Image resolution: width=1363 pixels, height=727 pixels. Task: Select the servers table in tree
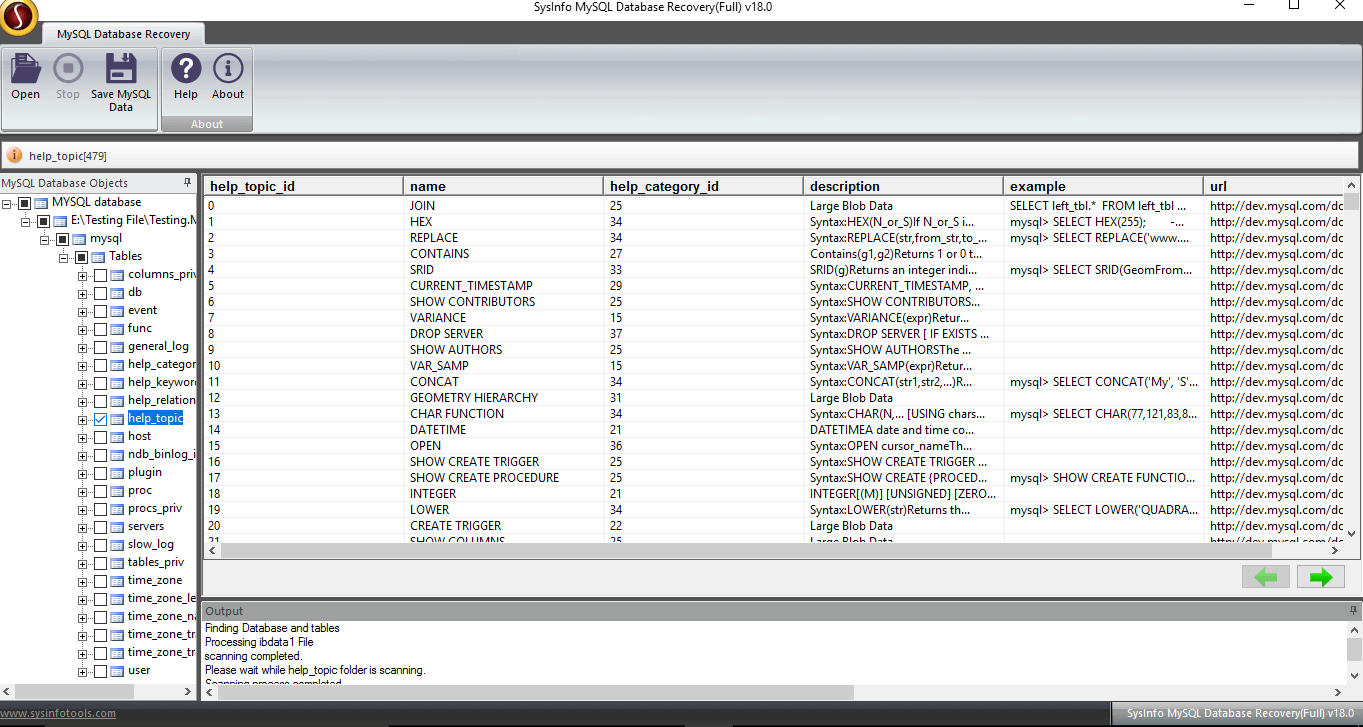pyautogui.click(x=146, y=526)
